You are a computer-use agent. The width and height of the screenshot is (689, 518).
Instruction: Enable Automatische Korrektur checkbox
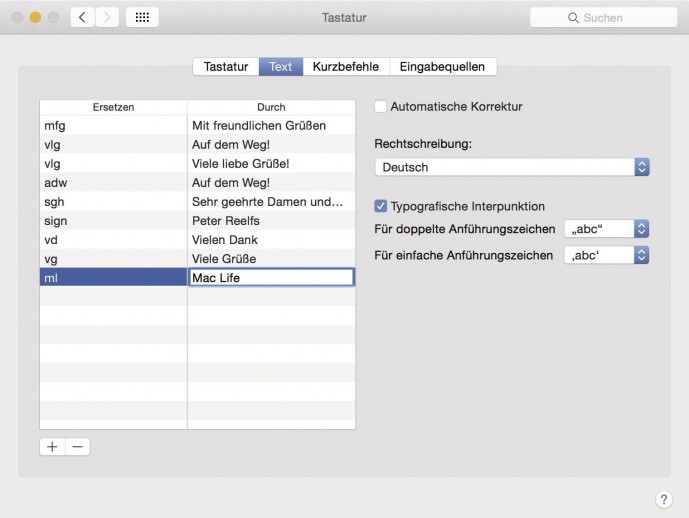pos(381,106)
